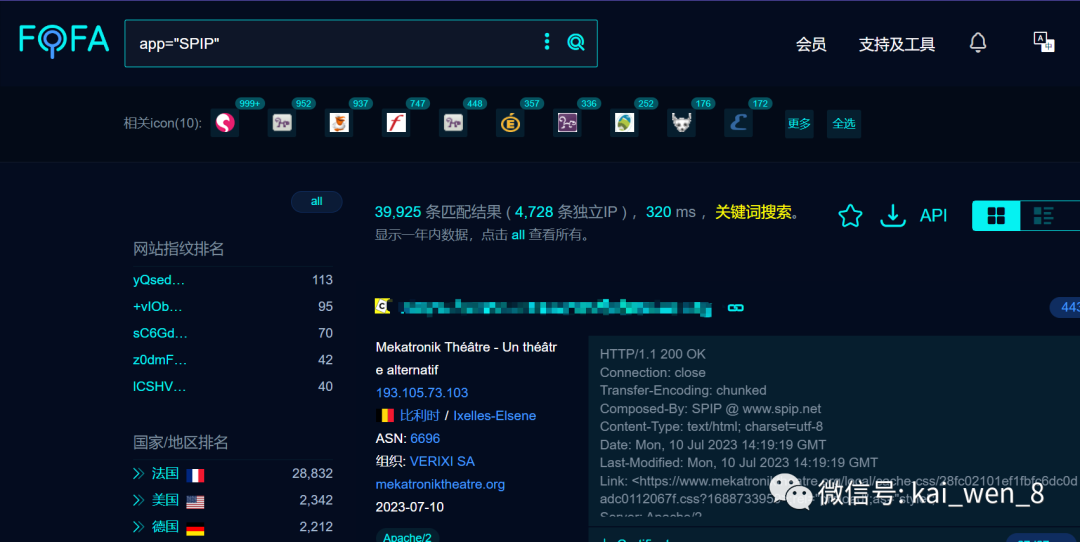Click the Mekatronik Théâtre result title
This screenshot has width=1080, height=542.
coord(466,358)
